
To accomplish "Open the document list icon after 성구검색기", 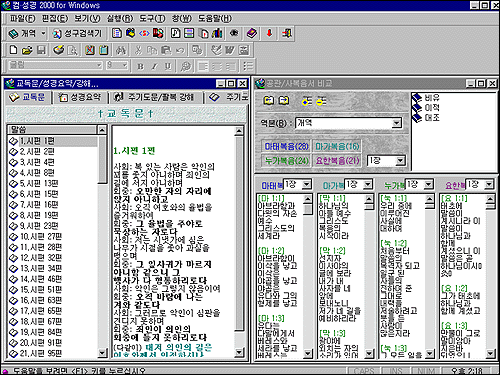I will (117, 33).
